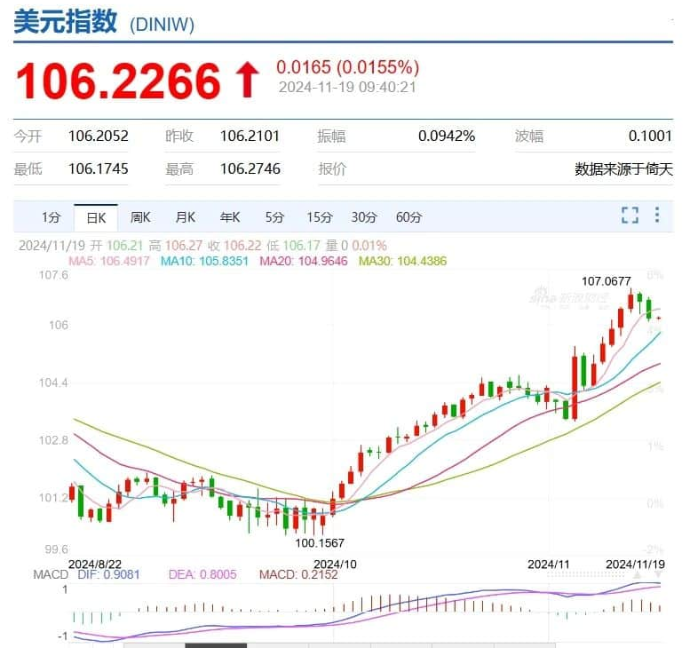Open the 周K weekly chart tab
Screen dimensions: 685x661
click(x=140, y=217)
